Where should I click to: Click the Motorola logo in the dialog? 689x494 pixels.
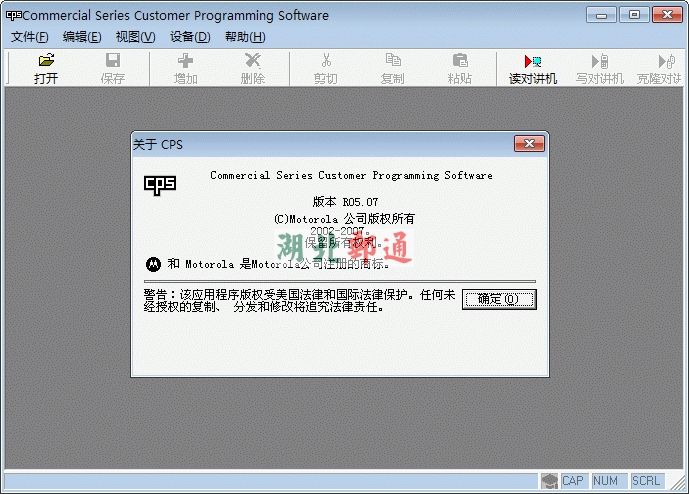pyautogui.click(x=153, y=265)
